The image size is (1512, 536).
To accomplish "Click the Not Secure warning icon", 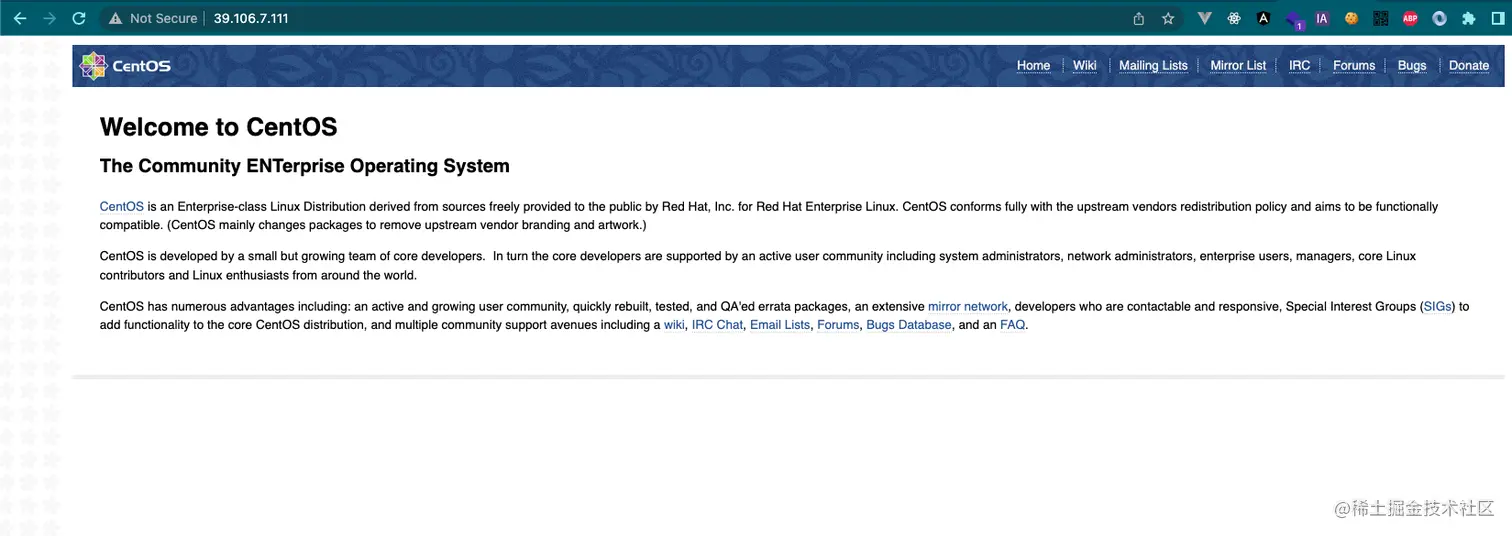I will pos(116,18).
